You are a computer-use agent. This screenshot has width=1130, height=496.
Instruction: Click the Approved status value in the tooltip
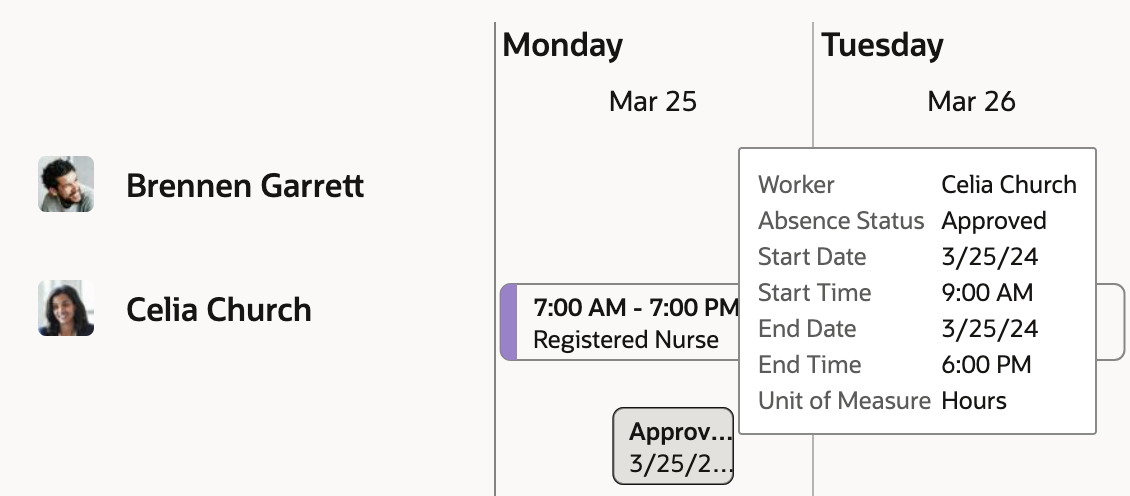[993, 221]
